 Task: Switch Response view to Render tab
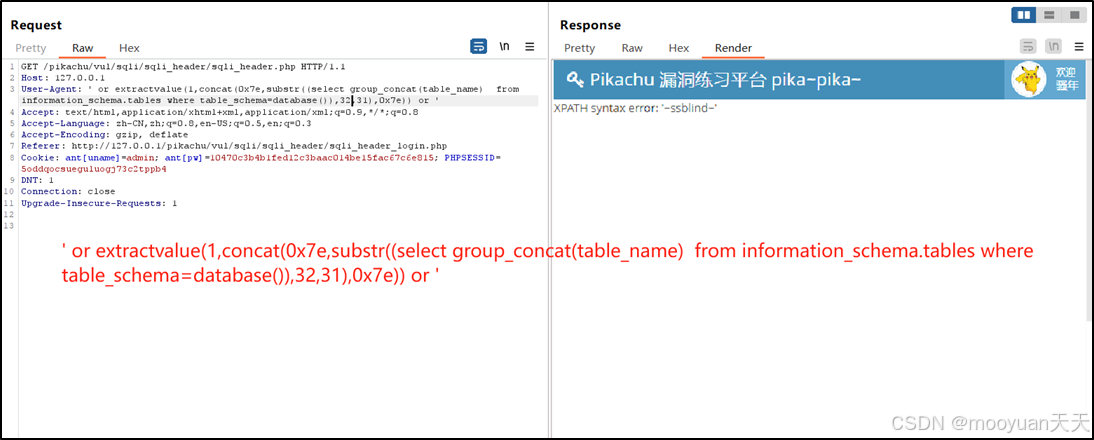[x=733, y=48]
